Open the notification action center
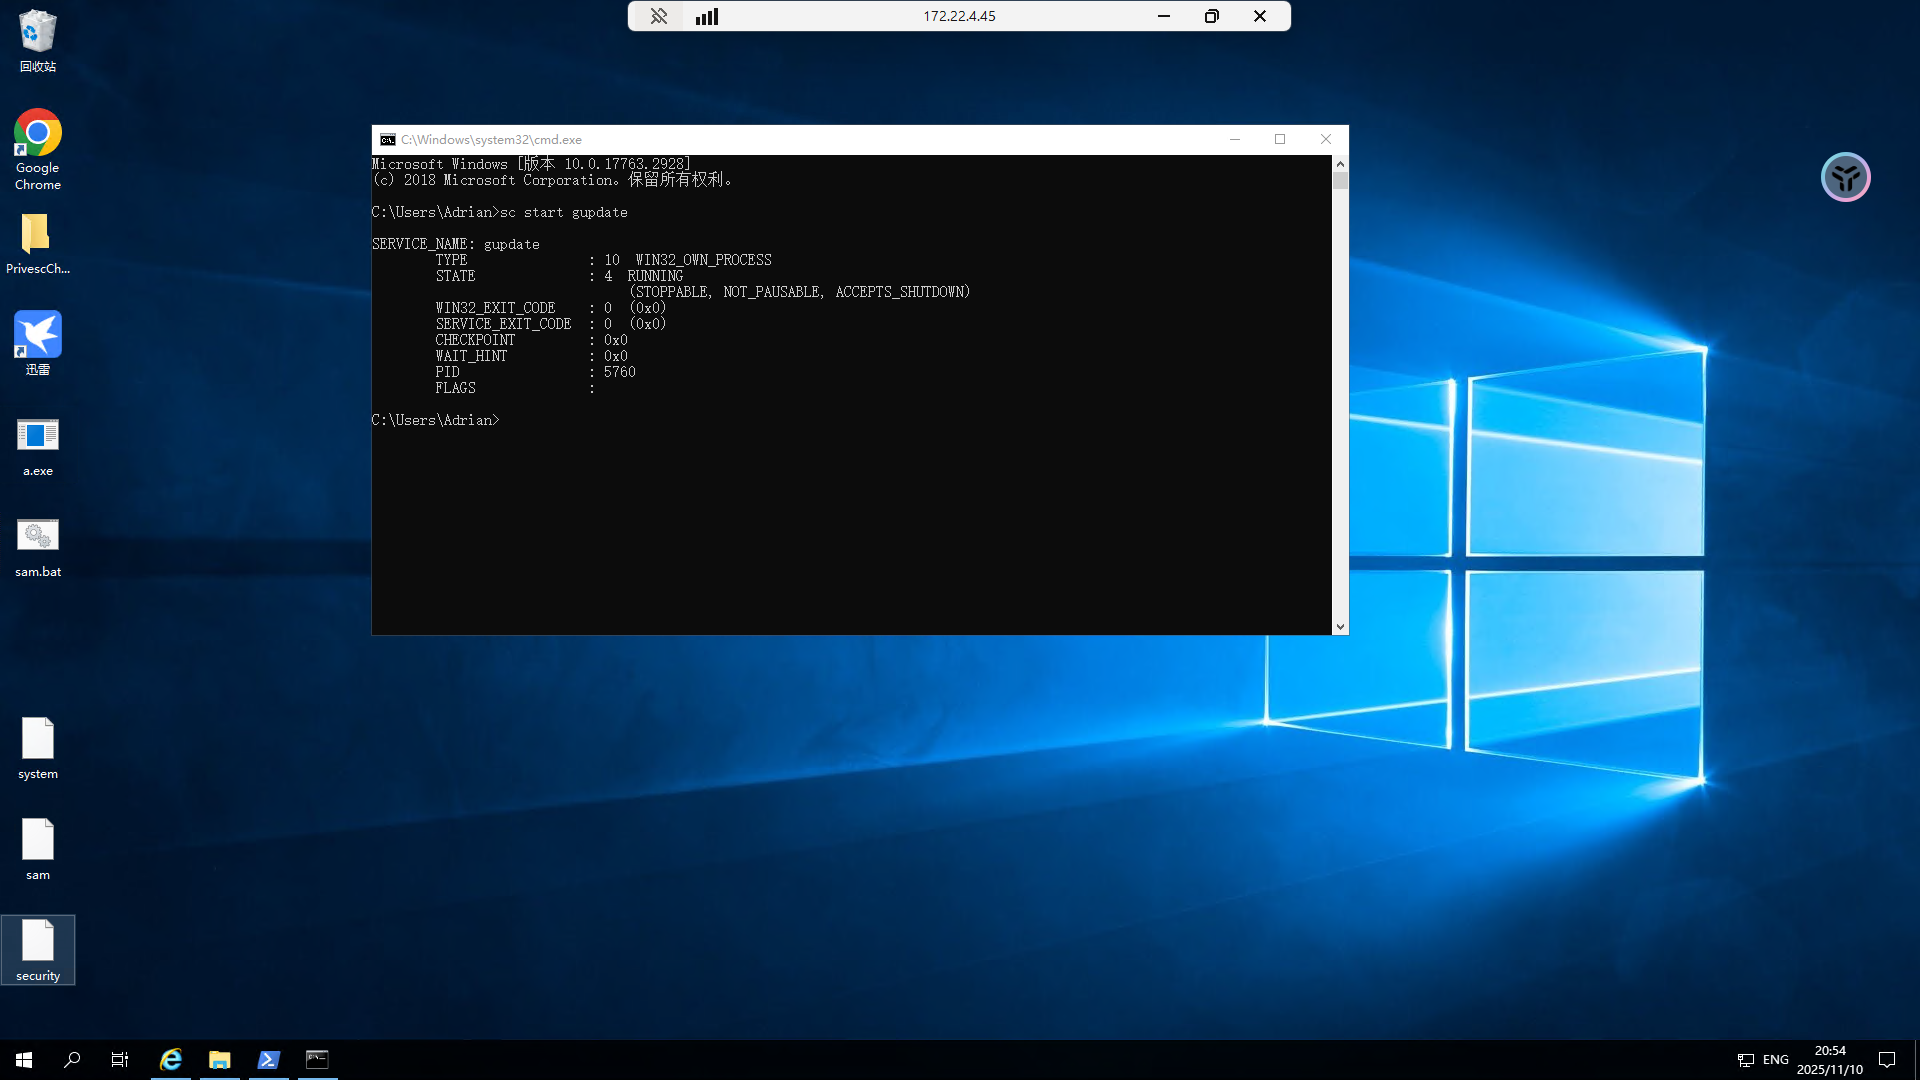 [1887, 1060]
